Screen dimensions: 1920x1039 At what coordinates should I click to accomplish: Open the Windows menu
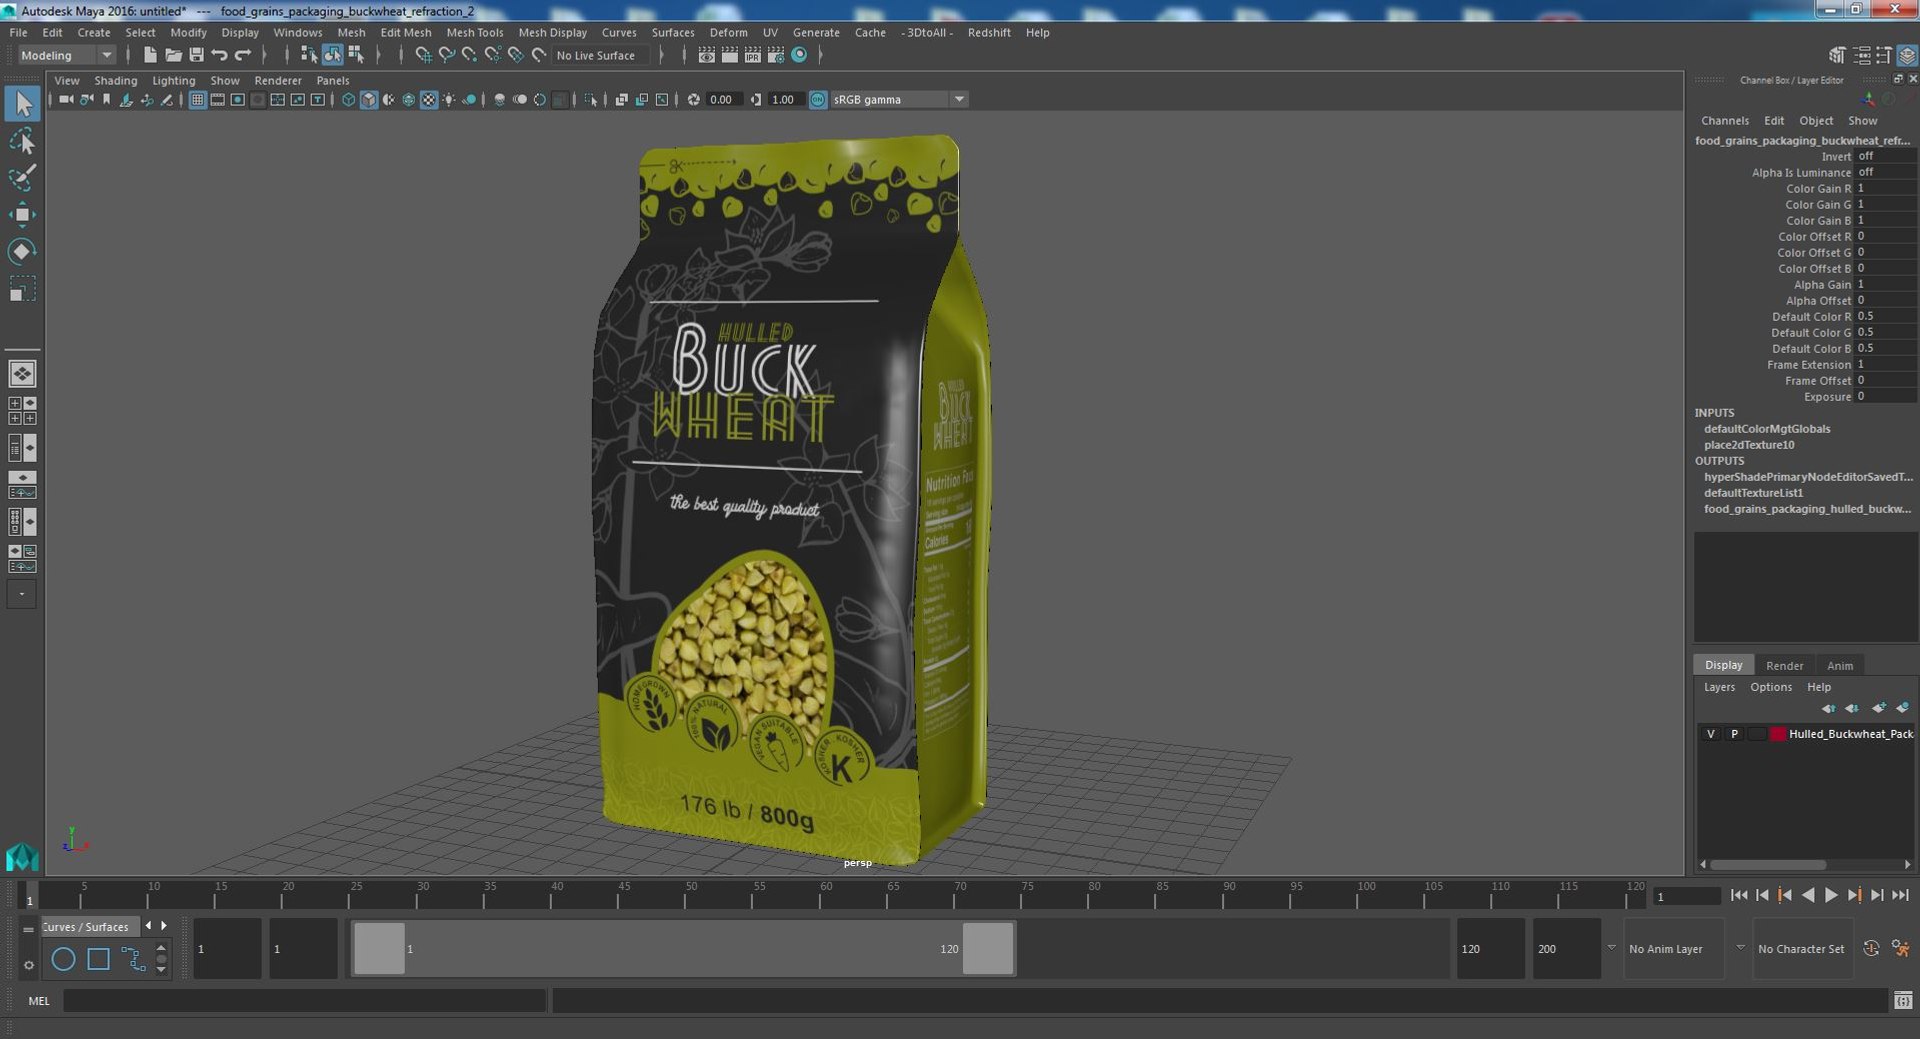point(298,32)
